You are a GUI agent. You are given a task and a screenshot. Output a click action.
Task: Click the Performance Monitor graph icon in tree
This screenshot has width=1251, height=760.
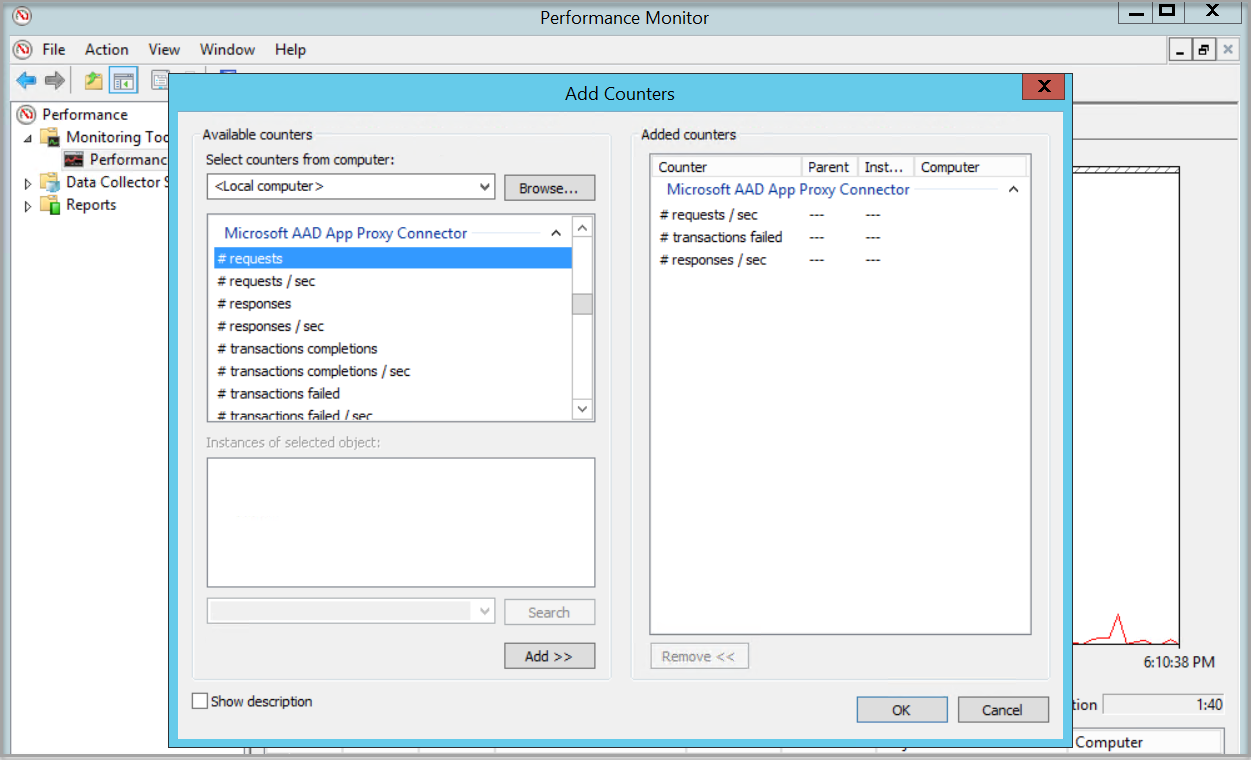click(x=74, y=159)
